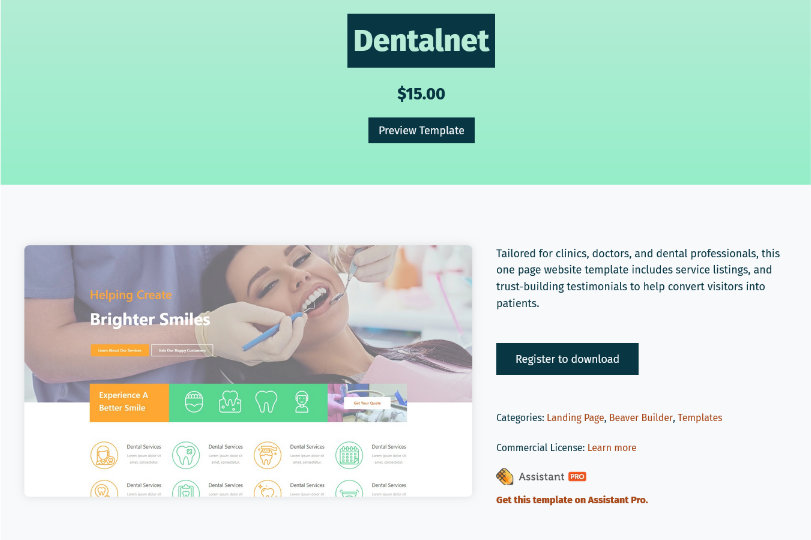Click the single tooth icon in green bar
This screenshot has width=811, height=540.
point(266,402)
